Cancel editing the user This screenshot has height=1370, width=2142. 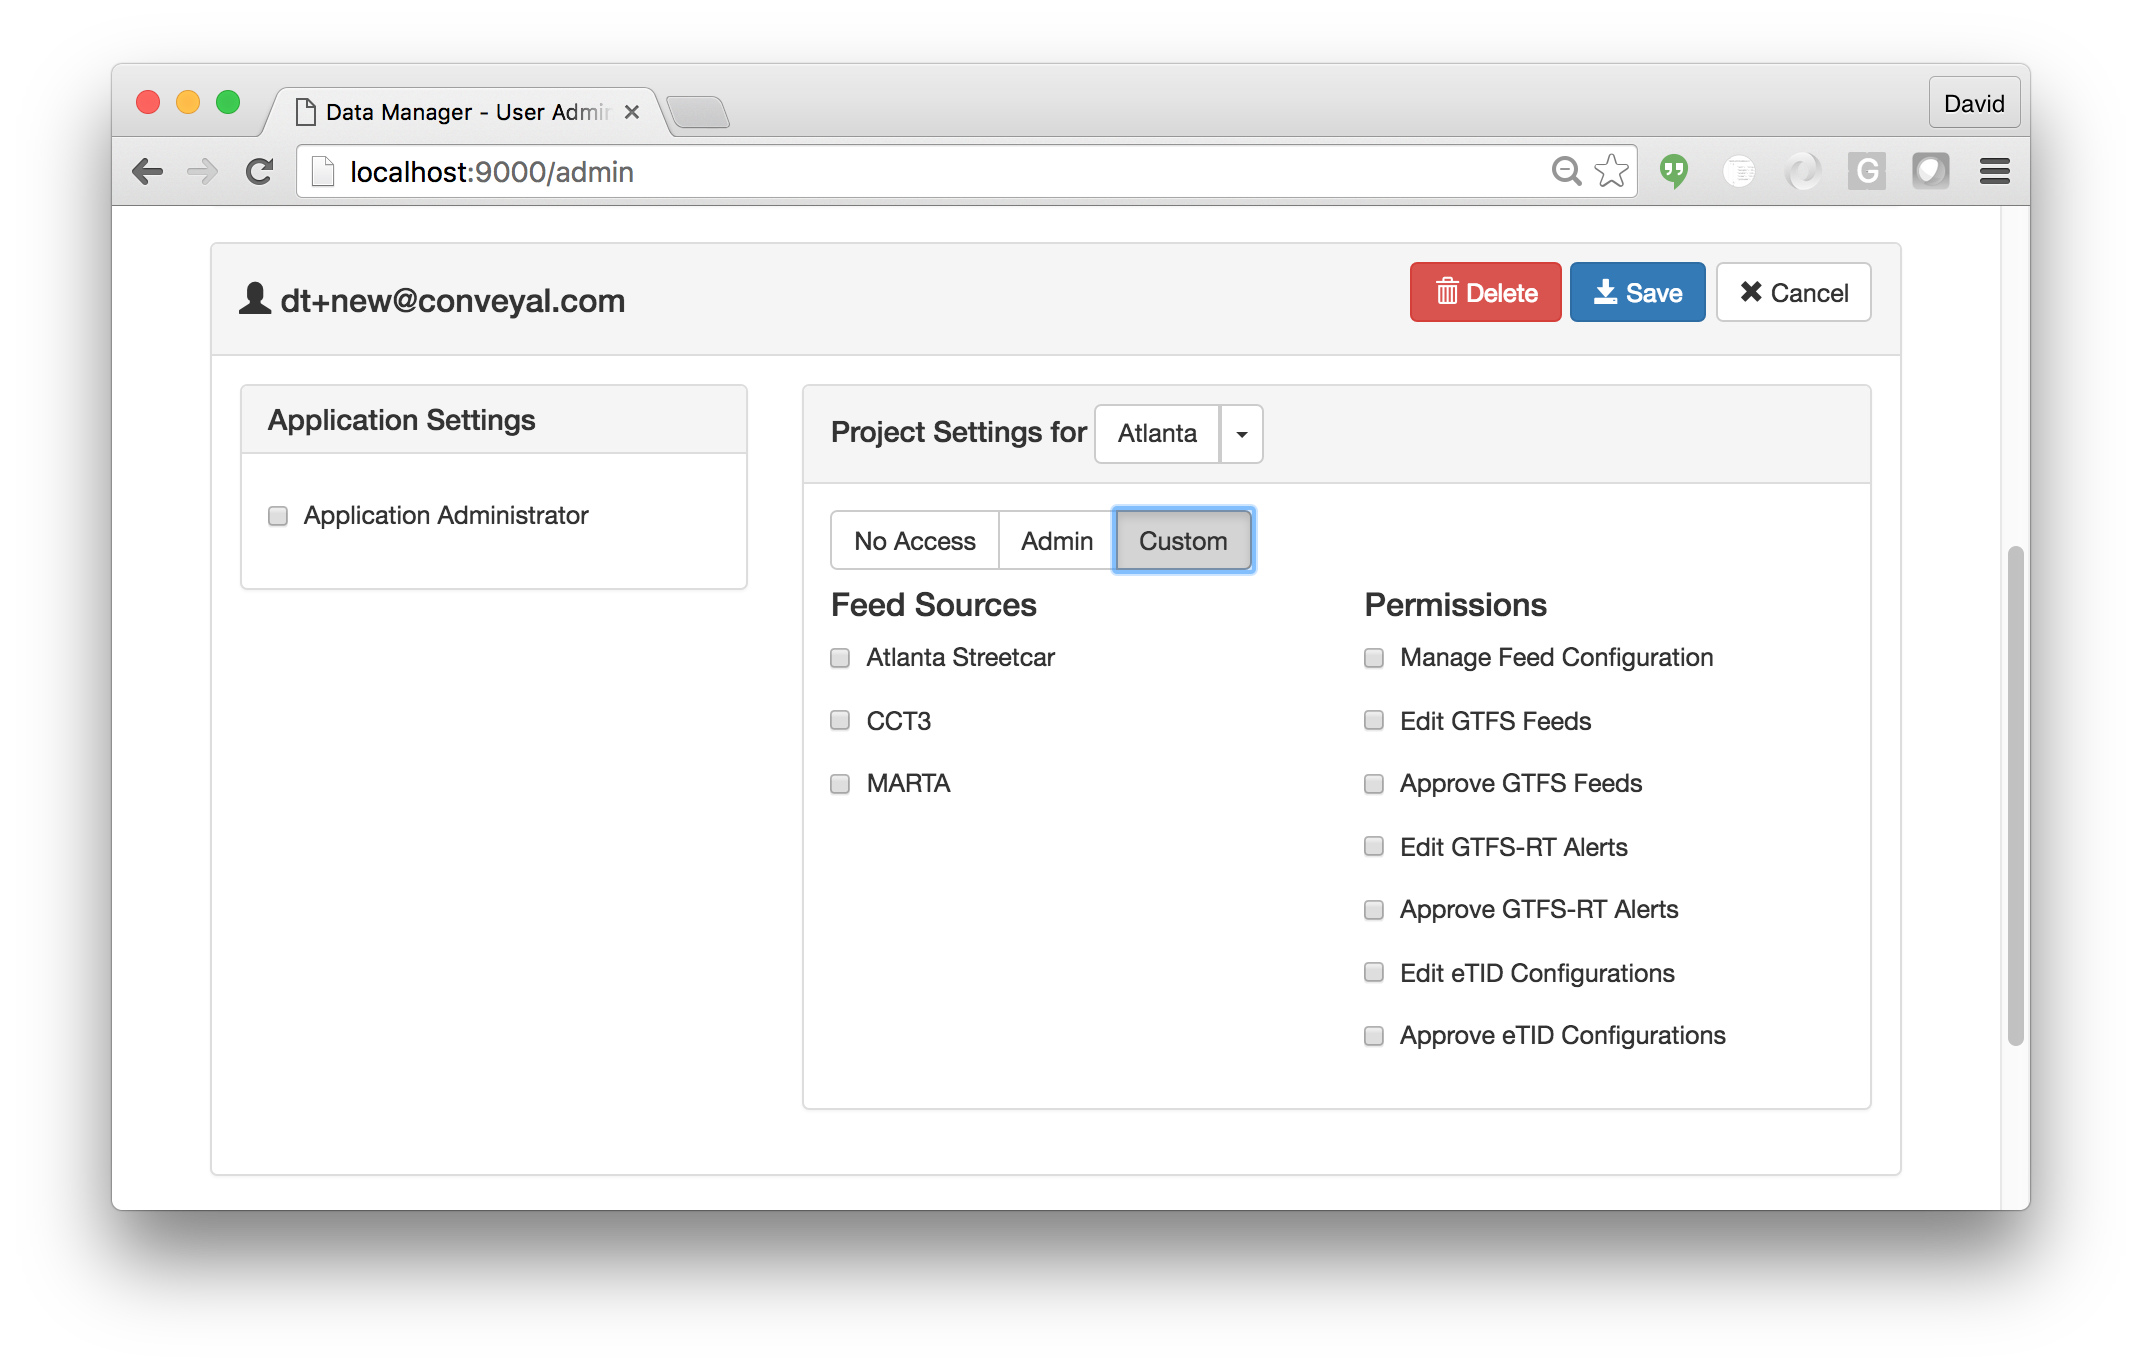tap(1793, 292)
